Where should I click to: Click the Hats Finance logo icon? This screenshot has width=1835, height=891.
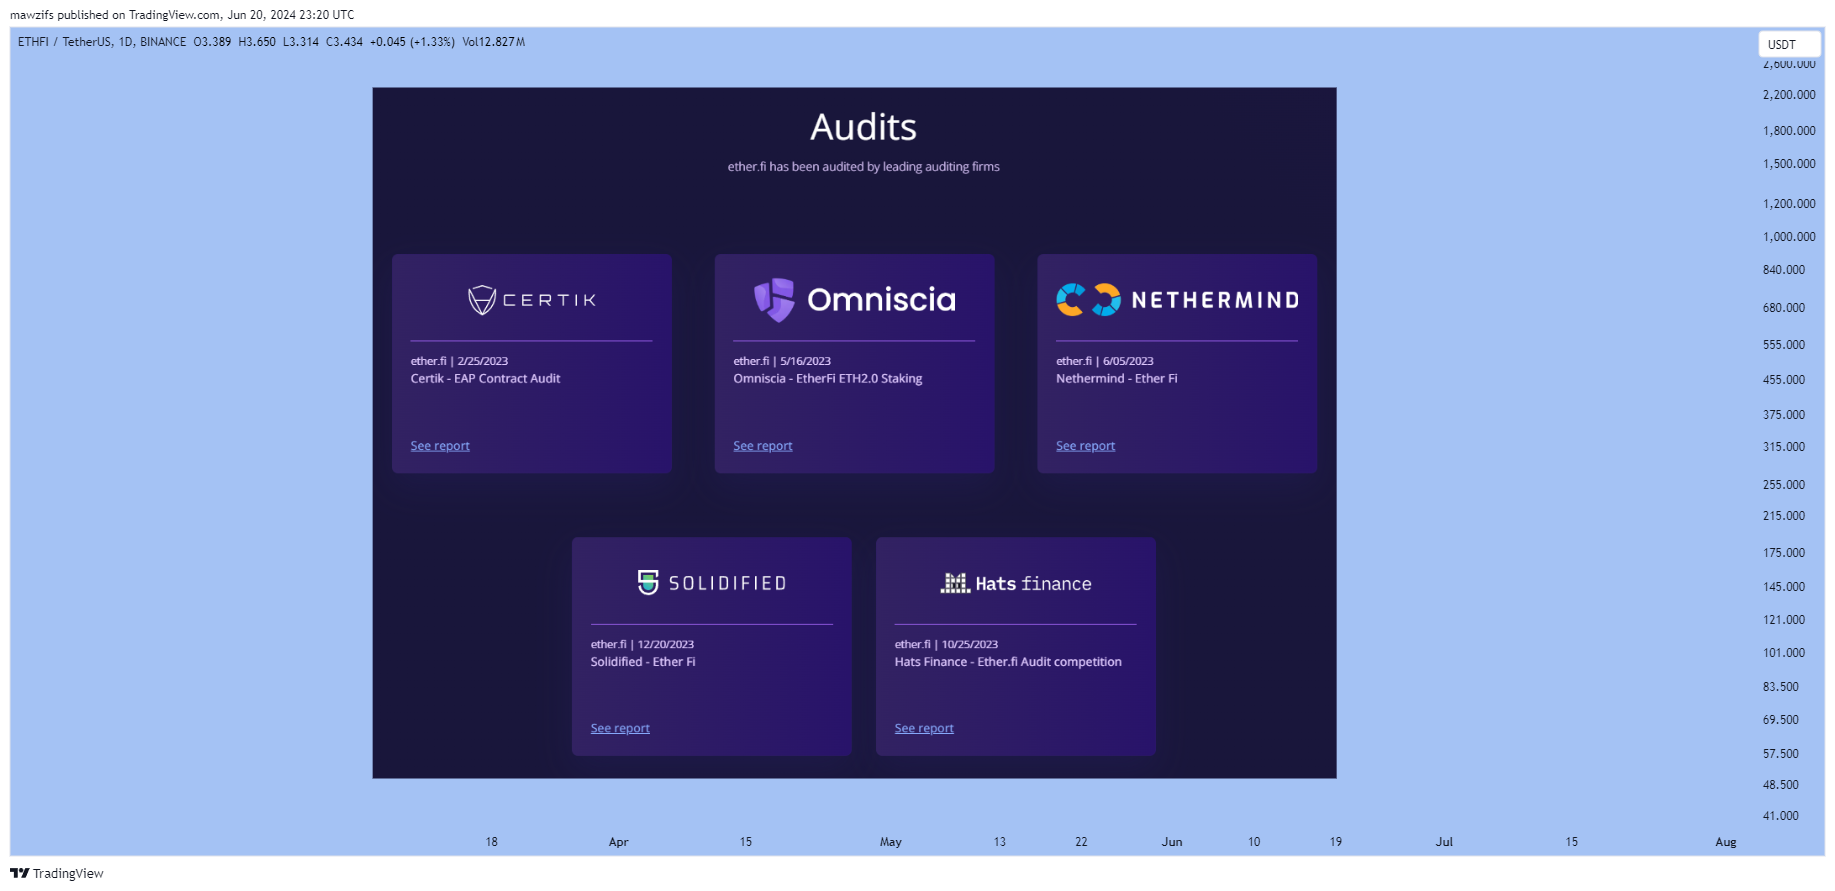pyautogui.click(x=955, y=583)
